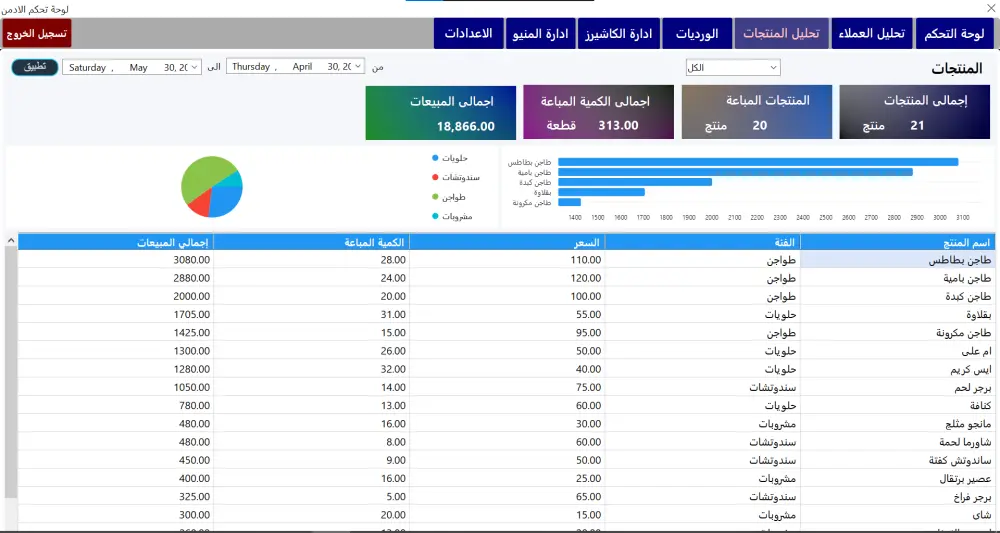The height and width of the screenshot is (533, 1000).
Task: Sort by اسم المنتج column header
Action: tap(897, 242)
